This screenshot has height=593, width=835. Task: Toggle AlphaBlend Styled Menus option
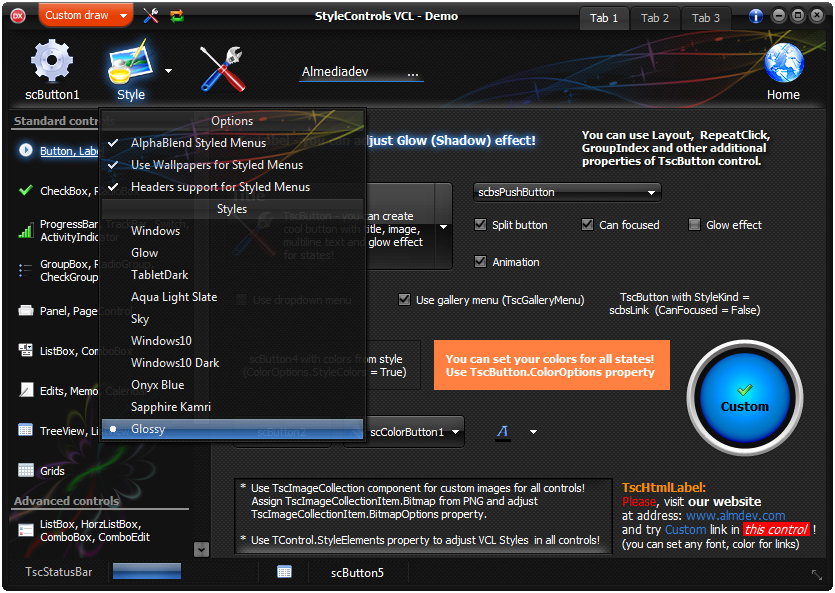click(232, 143)
